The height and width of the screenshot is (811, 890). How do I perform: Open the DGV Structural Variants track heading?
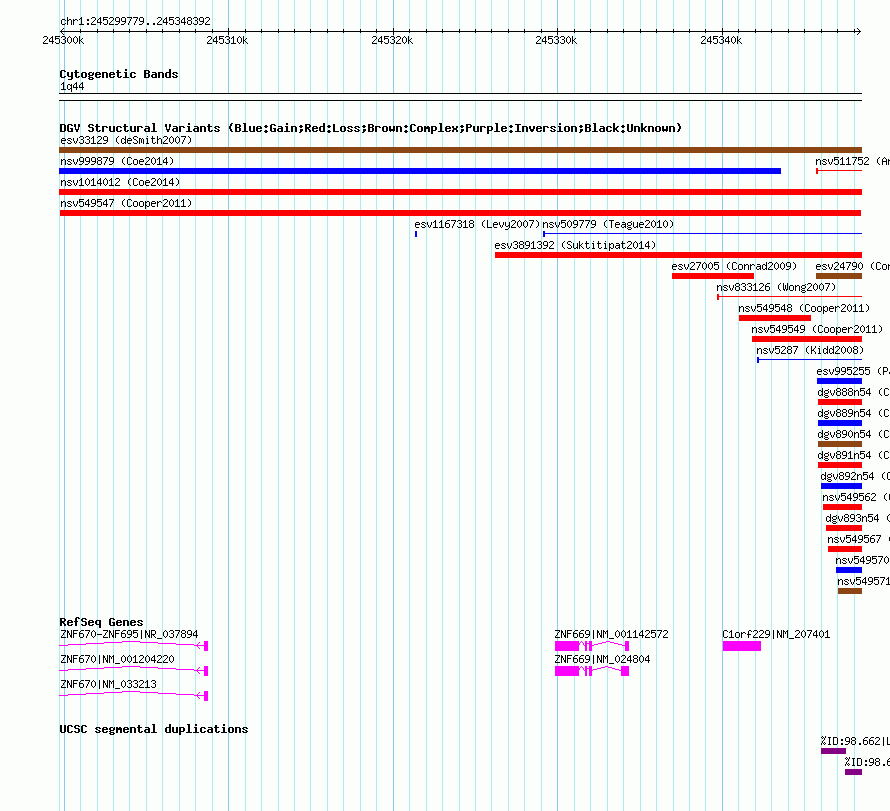point(370,128)
